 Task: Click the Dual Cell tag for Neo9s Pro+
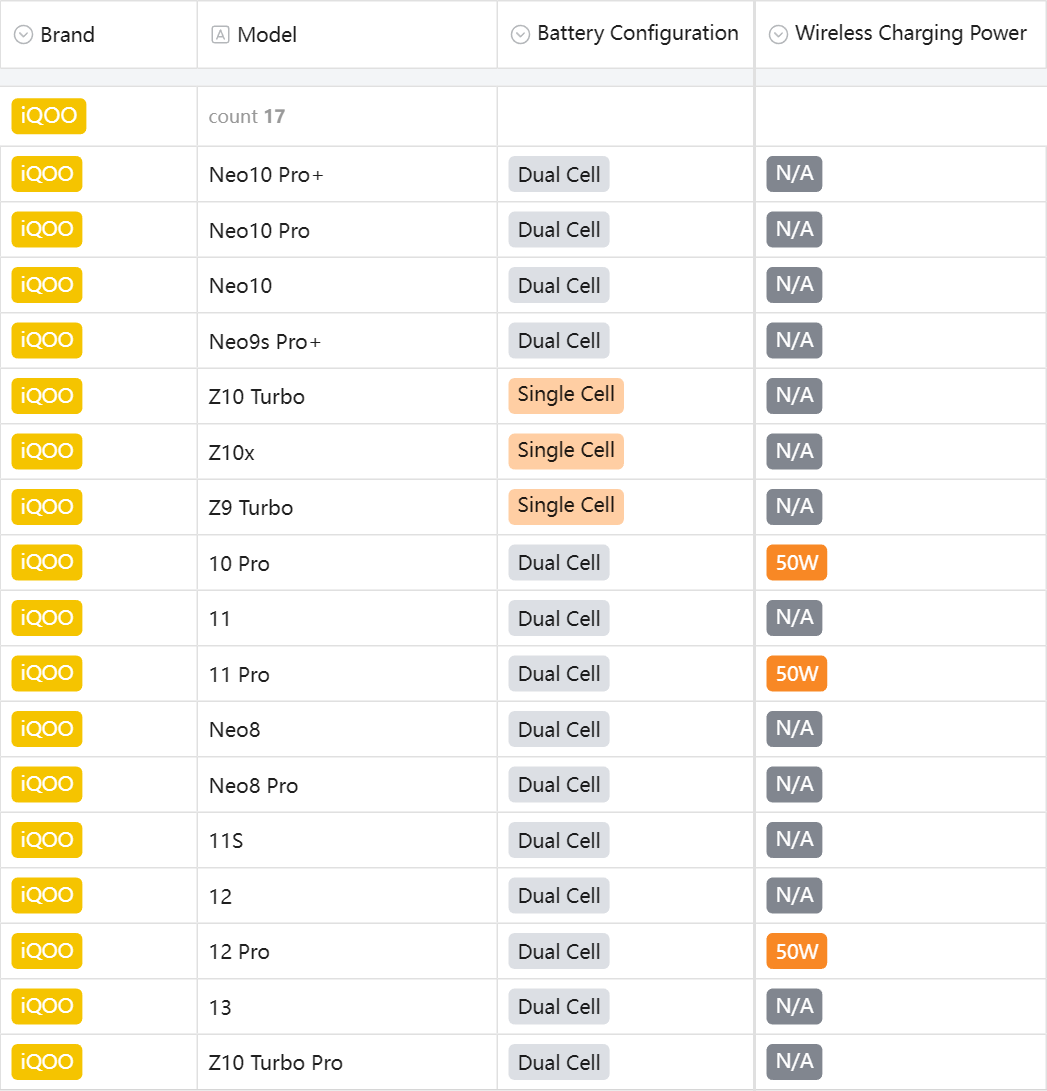pos(559,340)
